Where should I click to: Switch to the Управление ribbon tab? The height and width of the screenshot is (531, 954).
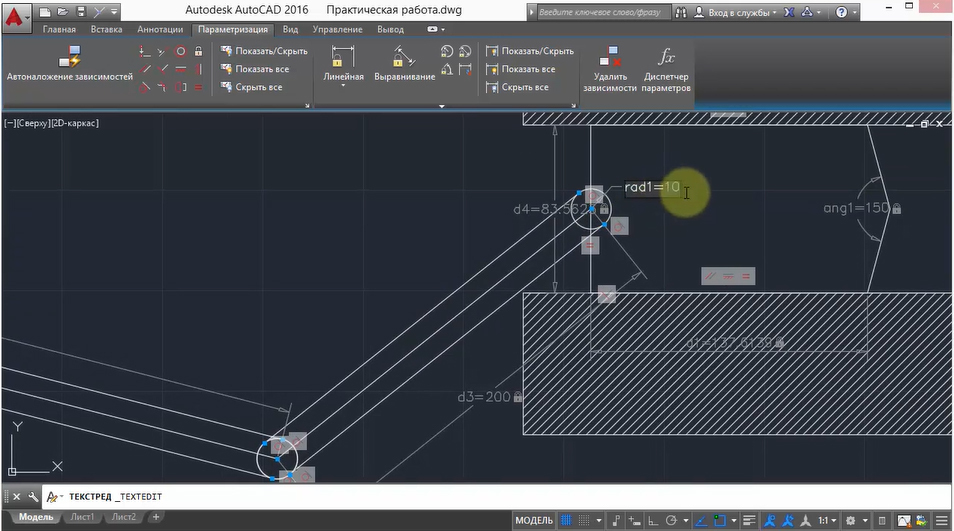pyautogui.click(x=337, y=29)
